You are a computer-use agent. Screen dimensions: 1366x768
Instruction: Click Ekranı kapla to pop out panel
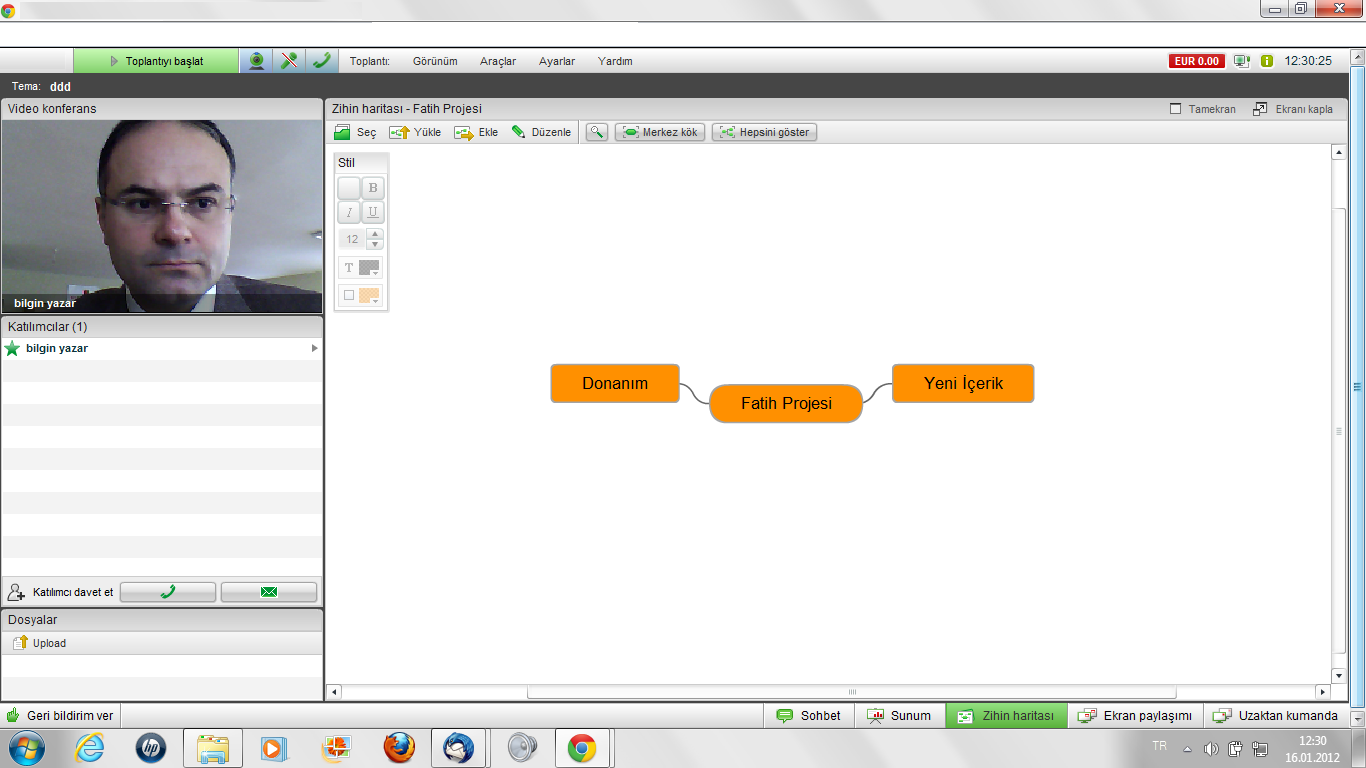coord(1293,109)
